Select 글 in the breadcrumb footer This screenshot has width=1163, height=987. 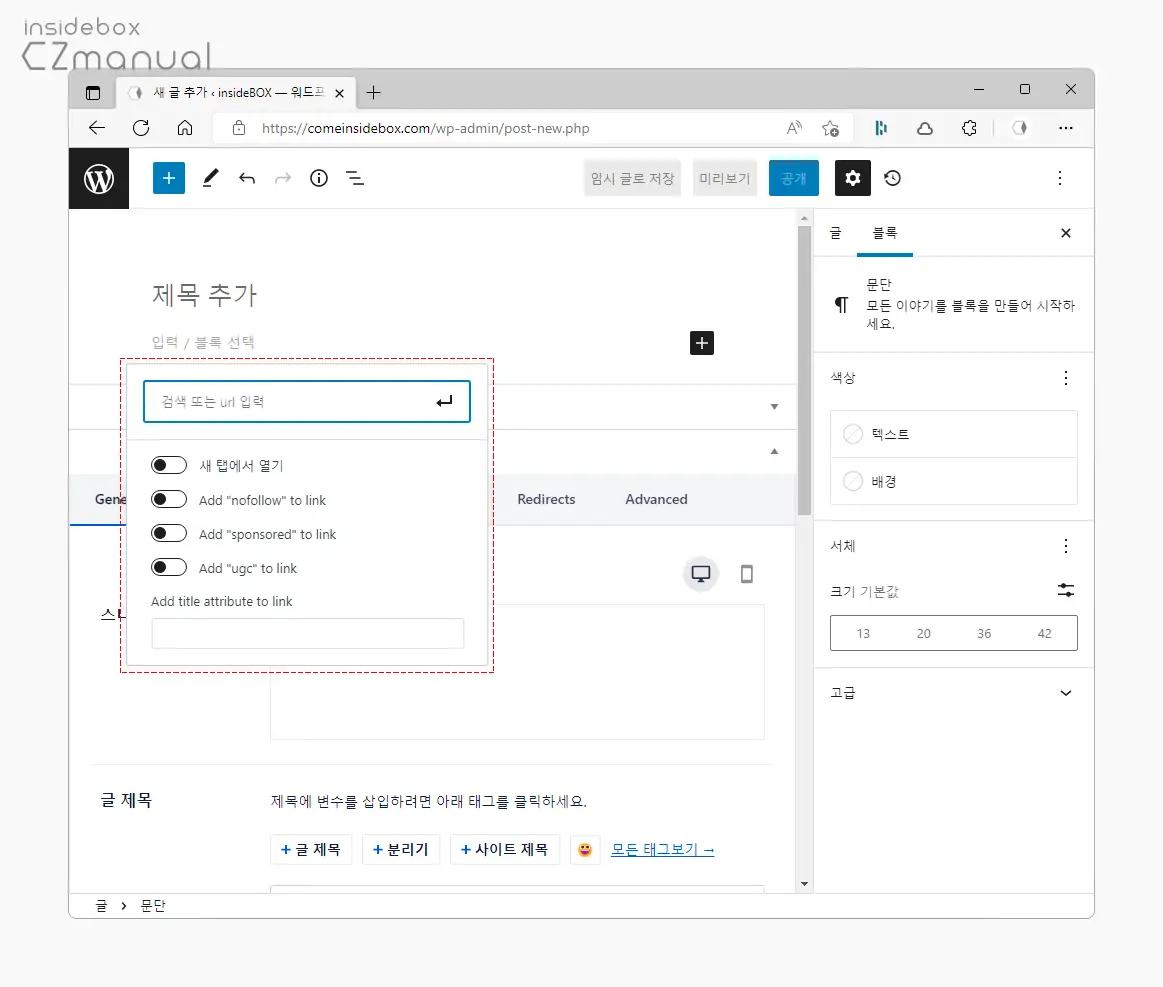(x=102, y=905)
